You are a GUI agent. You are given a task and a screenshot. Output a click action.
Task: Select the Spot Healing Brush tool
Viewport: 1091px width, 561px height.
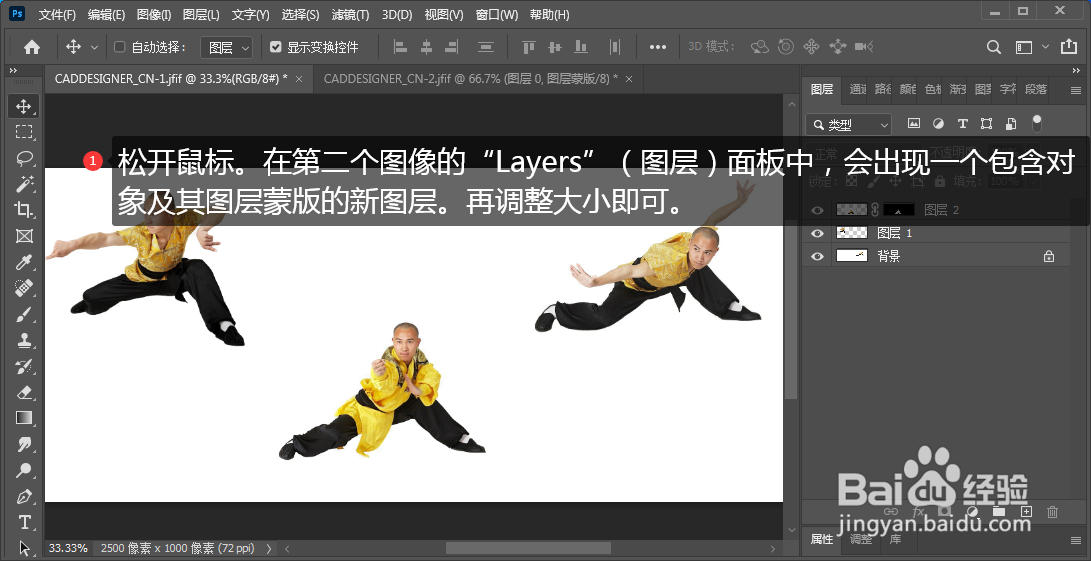(x=24, y=287)
